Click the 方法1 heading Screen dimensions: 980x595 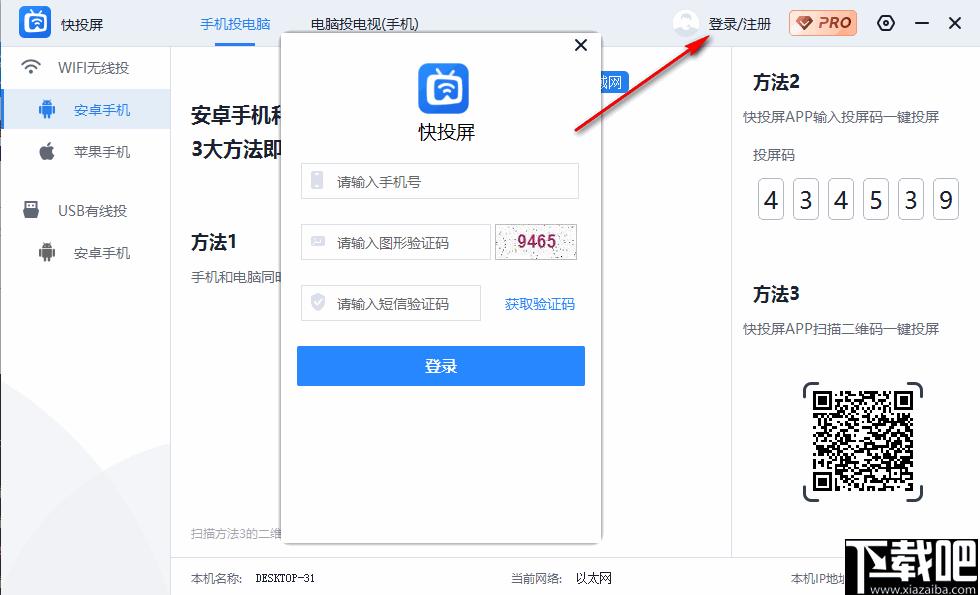point(214,242)
